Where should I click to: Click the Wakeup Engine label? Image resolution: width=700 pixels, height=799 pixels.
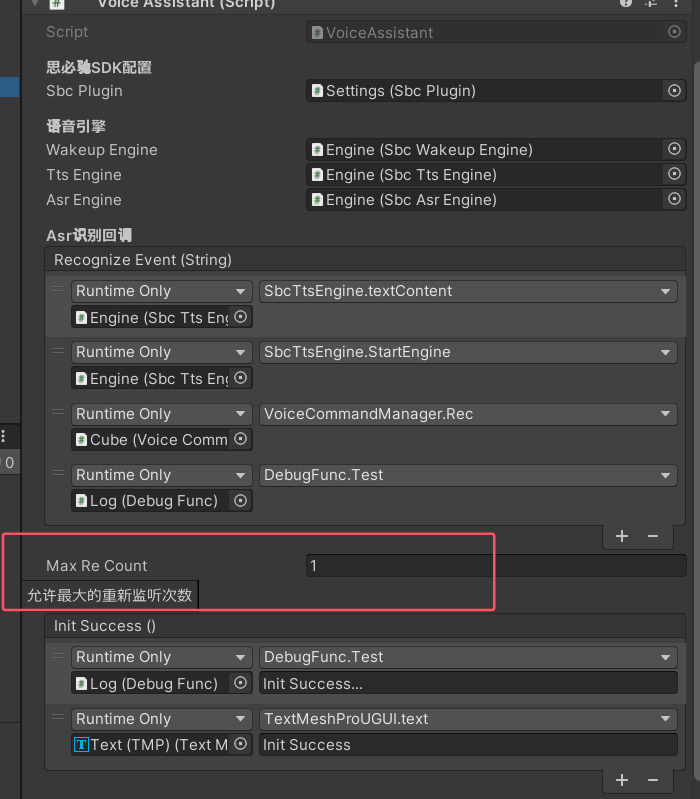(x=101, y=150)
